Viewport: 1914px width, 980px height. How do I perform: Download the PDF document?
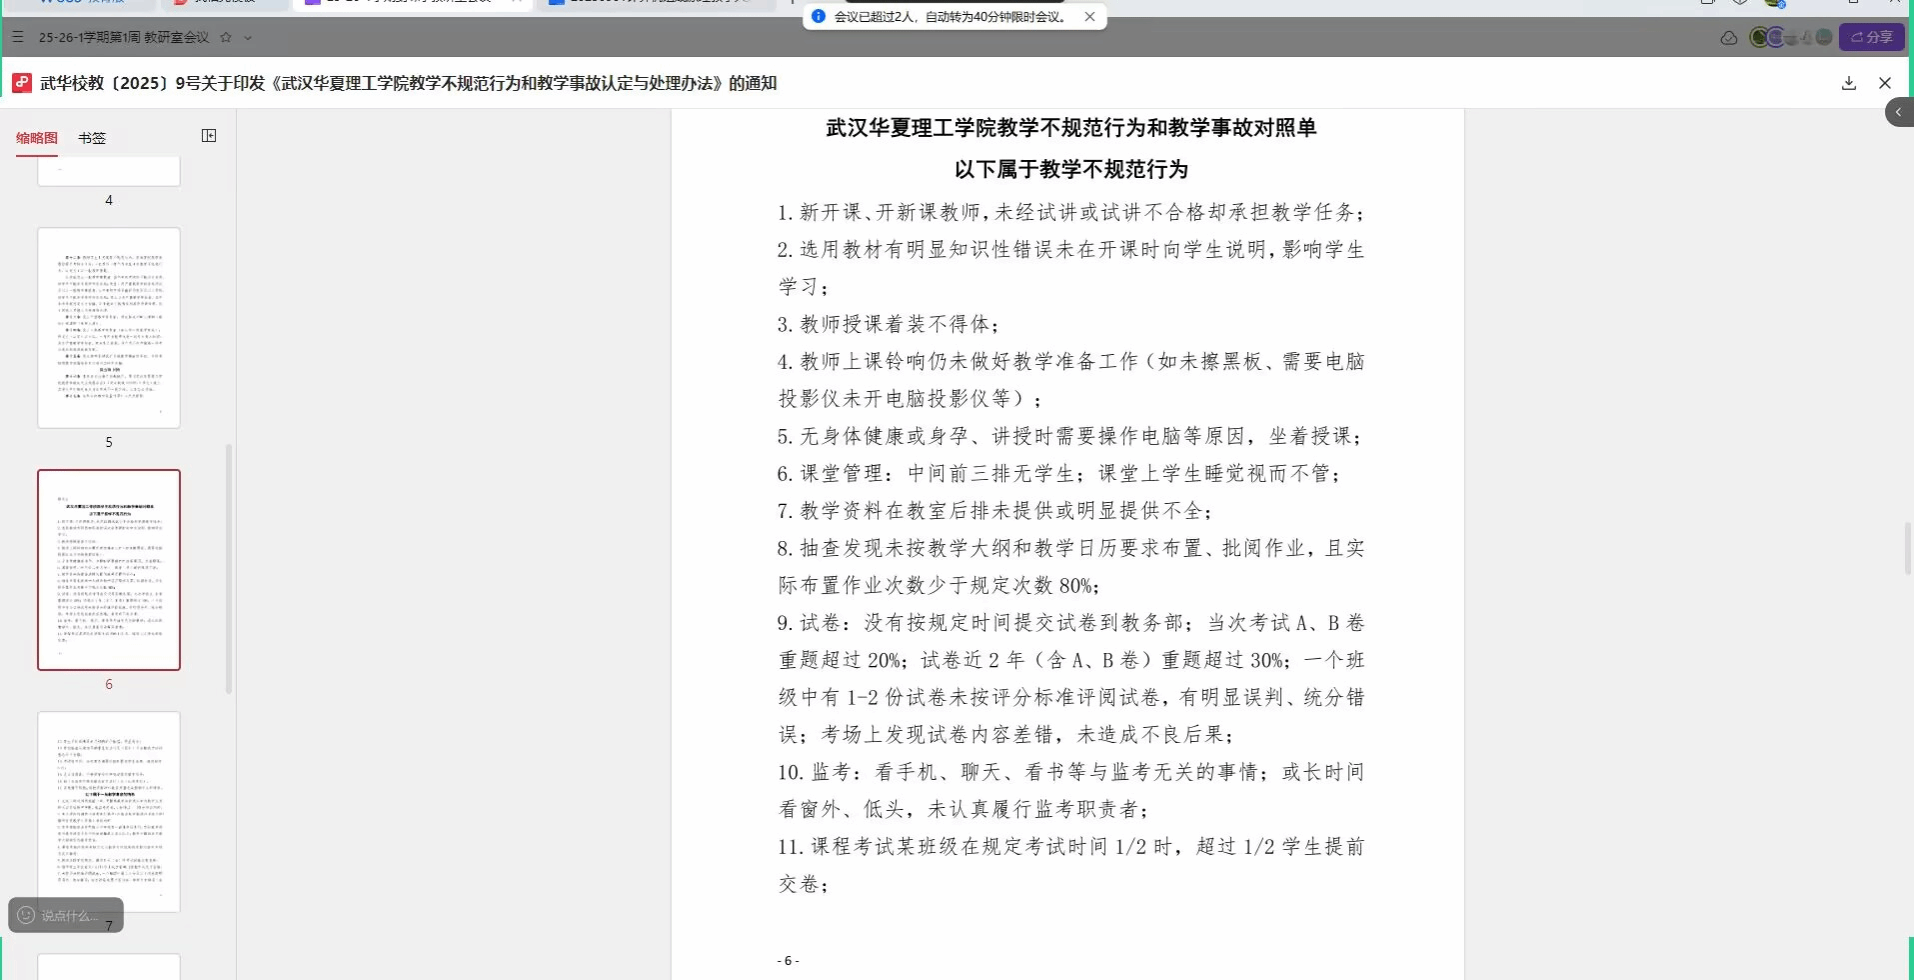click(1848, 83)
